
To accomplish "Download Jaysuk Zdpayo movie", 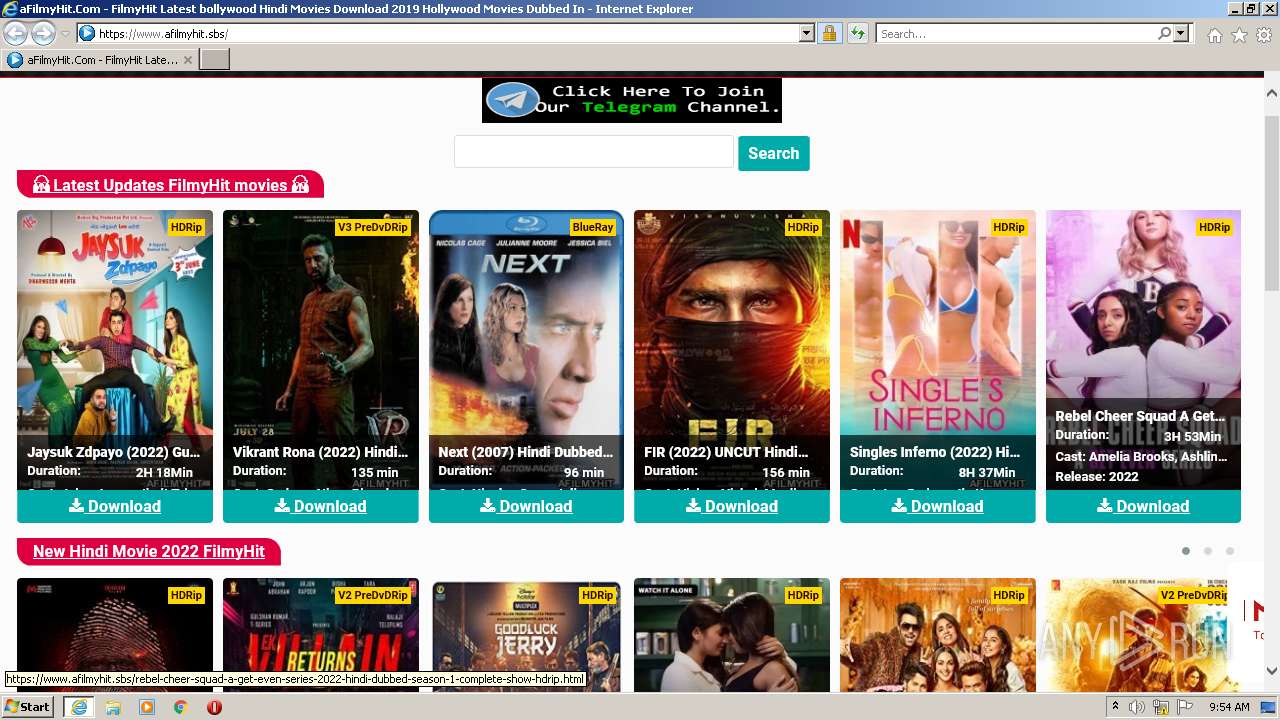I will [x=115, y=506].
